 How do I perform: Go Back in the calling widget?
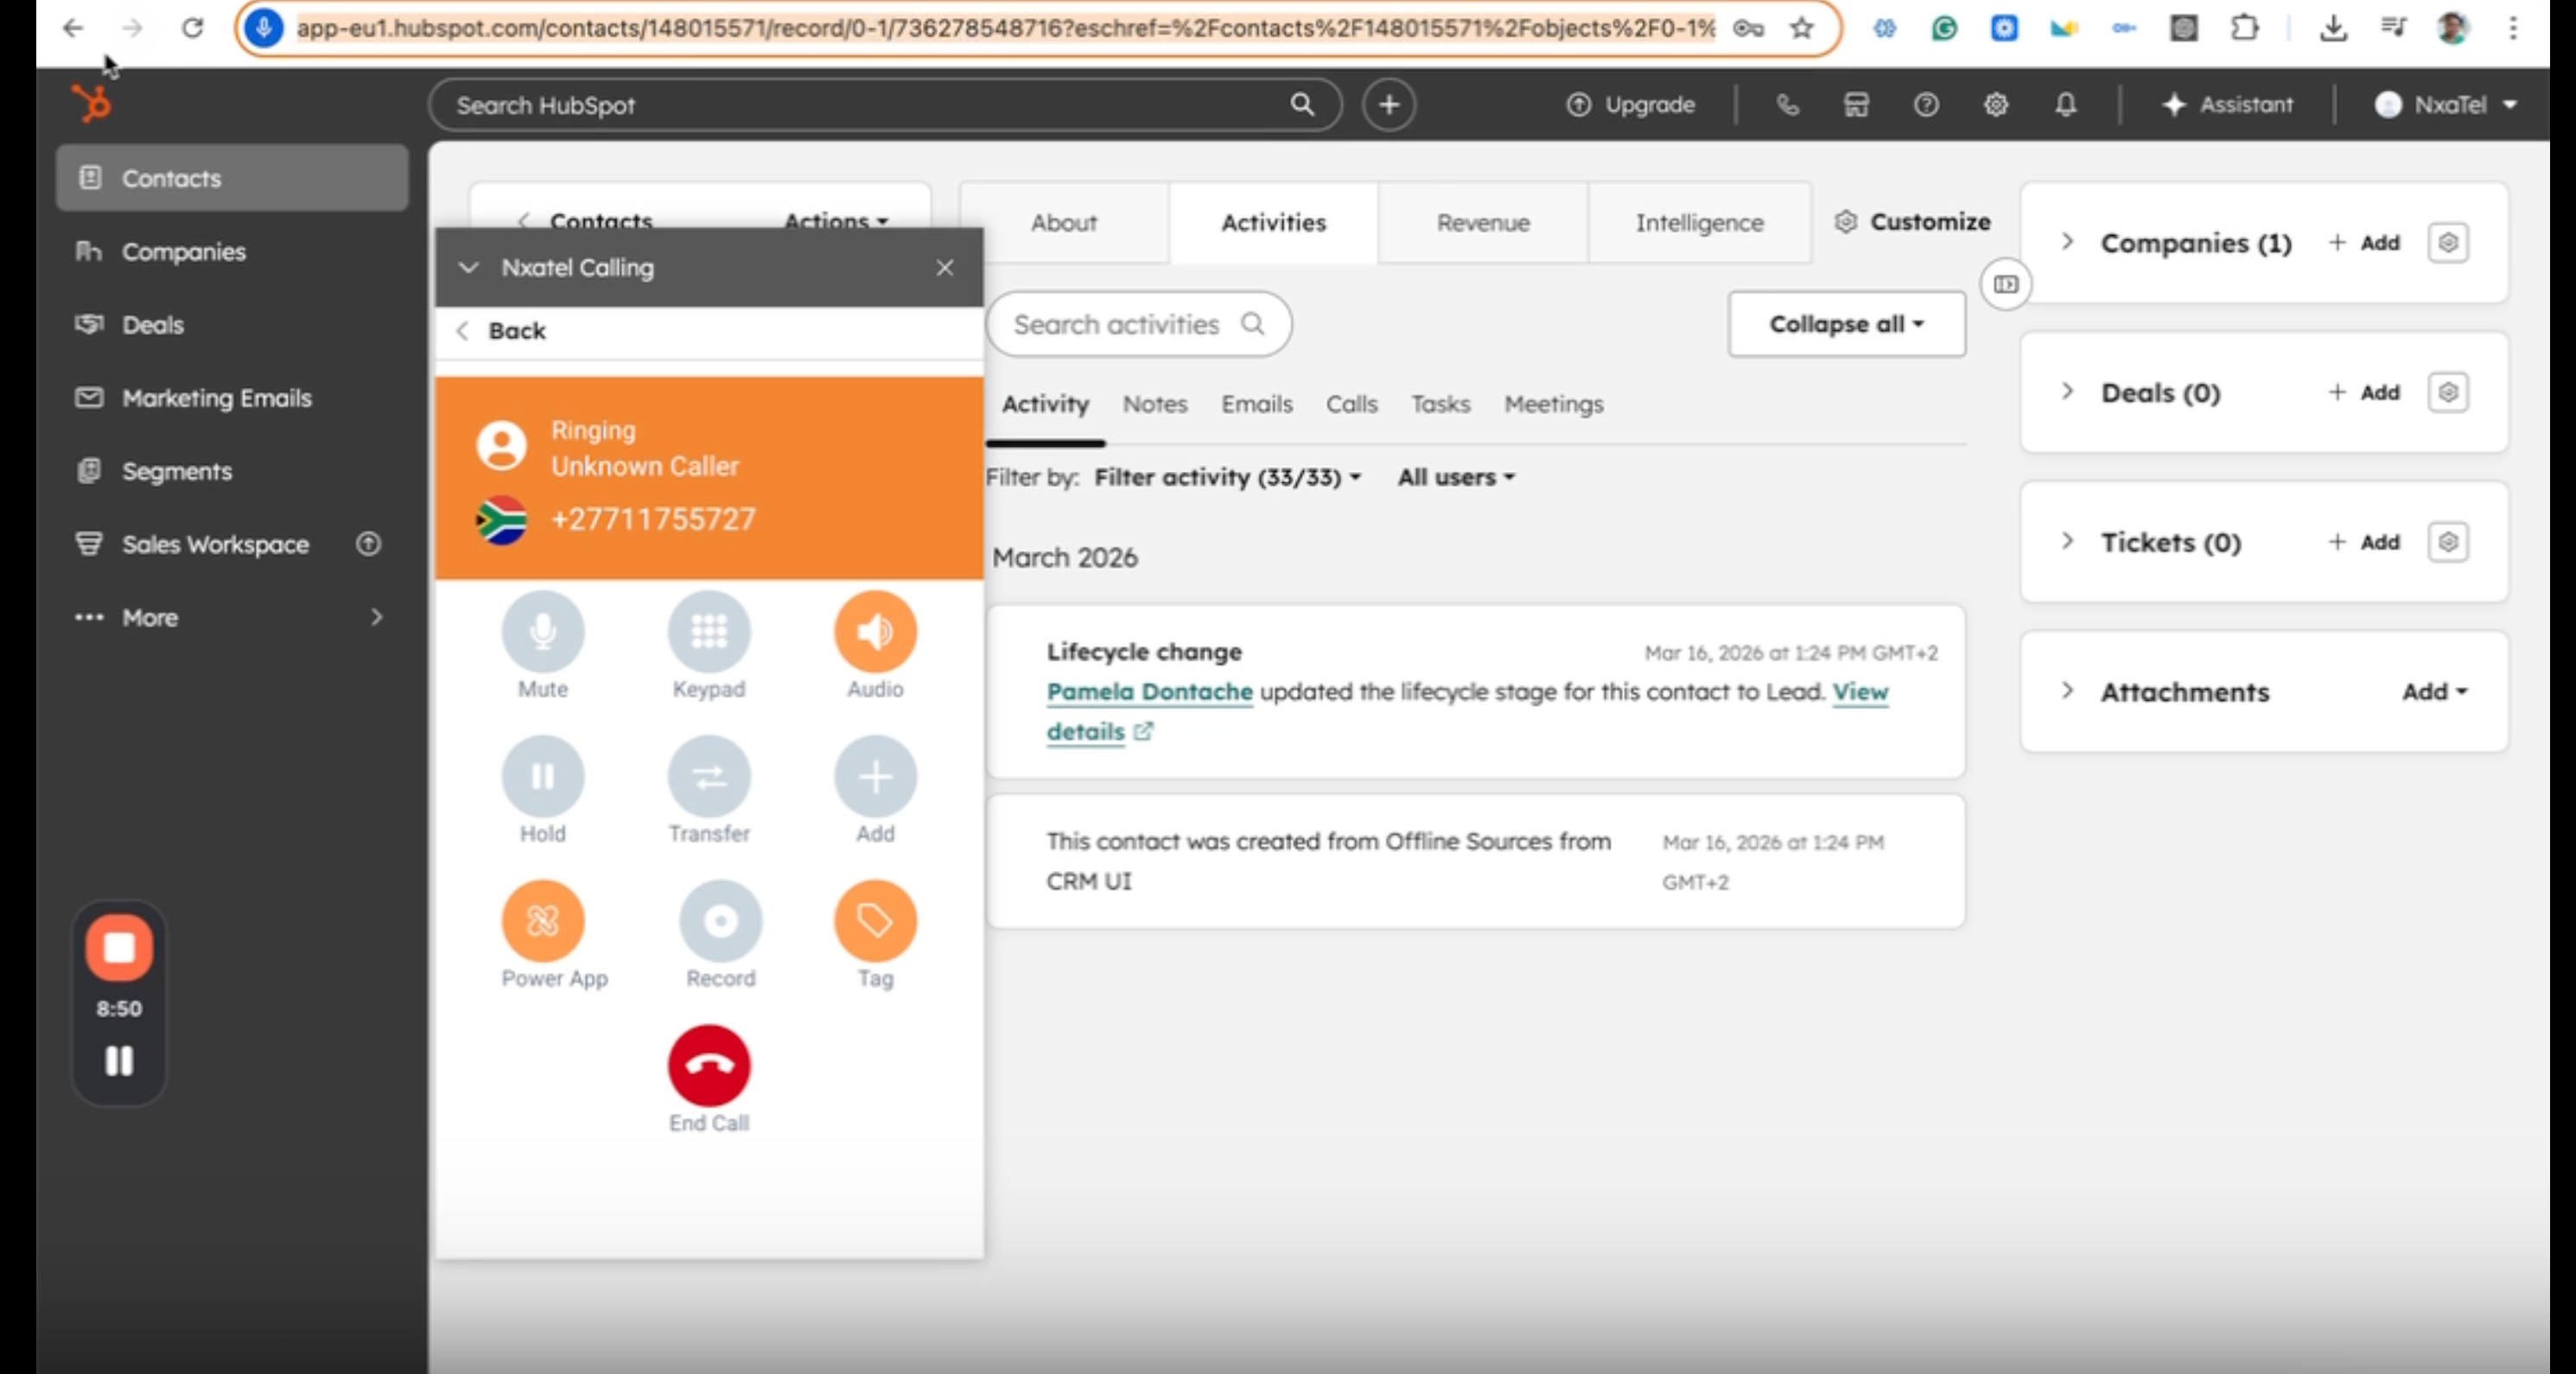(503, 331)
